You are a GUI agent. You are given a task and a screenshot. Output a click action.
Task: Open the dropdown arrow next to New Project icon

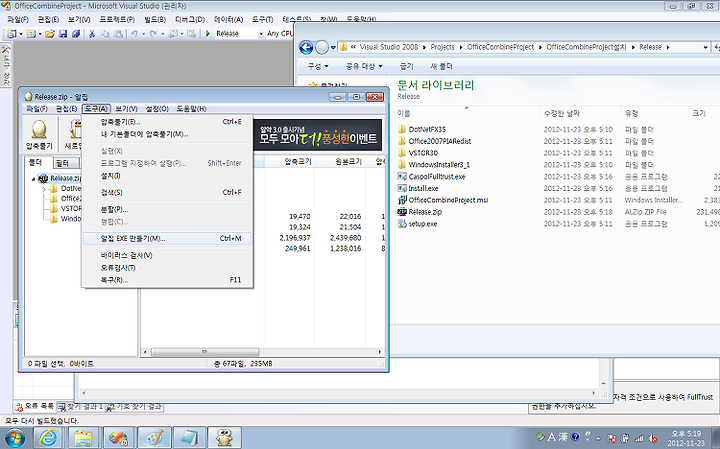point(20,34)
